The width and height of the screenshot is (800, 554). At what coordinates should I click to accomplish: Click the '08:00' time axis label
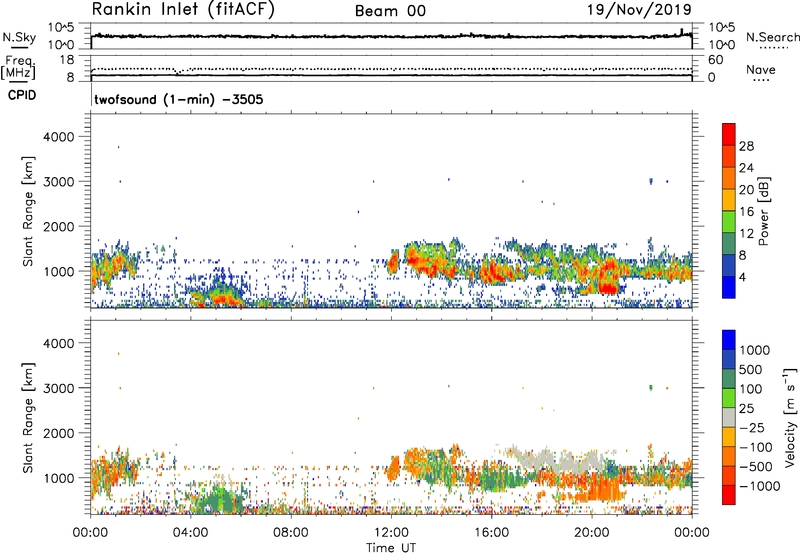pos(291,533)
